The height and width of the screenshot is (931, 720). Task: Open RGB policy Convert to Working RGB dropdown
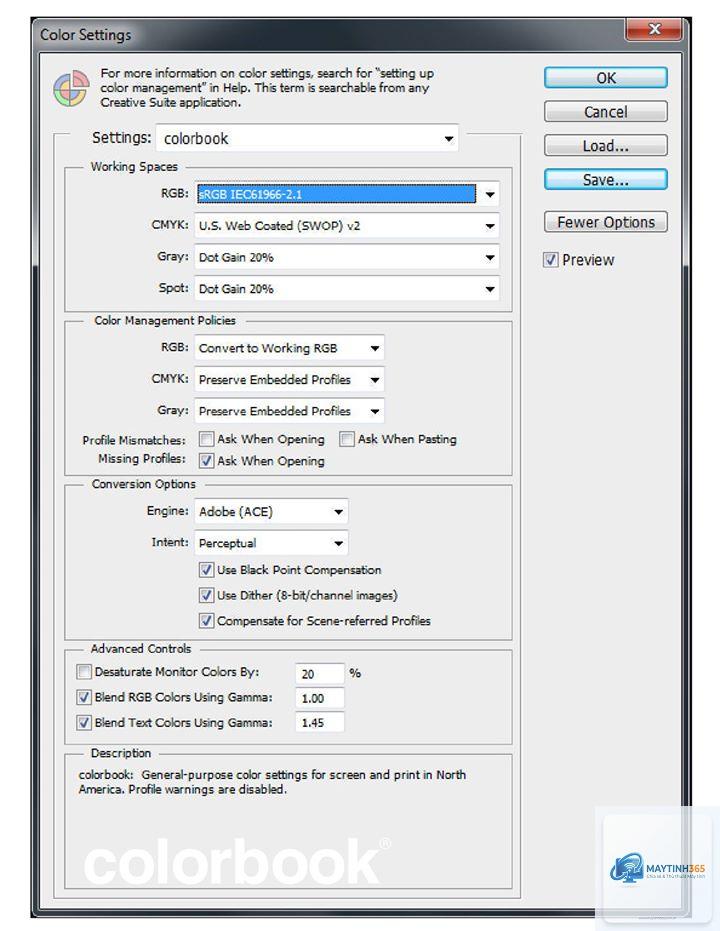coord(289,348)
